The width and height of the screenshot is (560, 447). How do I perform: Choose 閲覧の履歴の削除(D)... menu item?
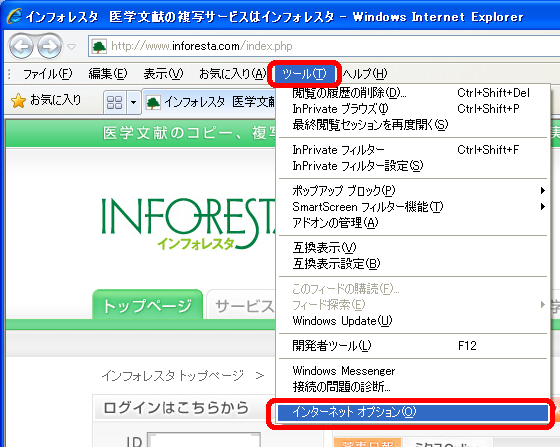[x=413, y=93]
